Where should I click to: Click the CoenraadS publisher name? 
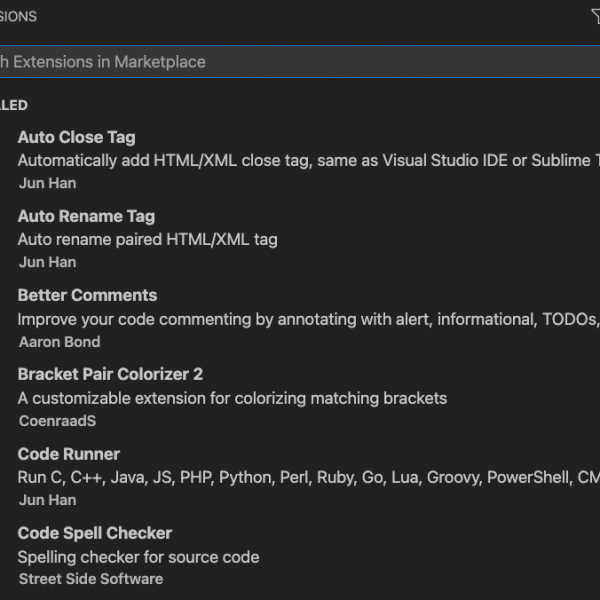tap(57, 421)
